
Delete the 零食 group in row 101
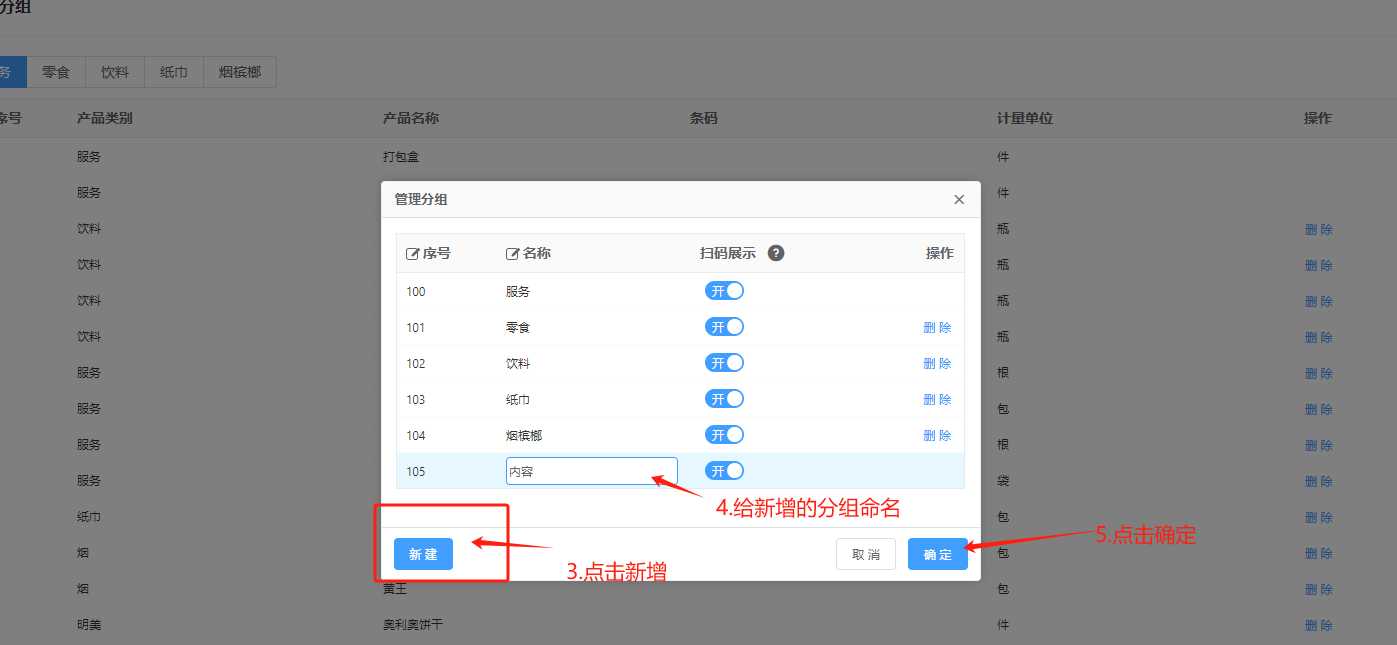click(x=937, y=327)
